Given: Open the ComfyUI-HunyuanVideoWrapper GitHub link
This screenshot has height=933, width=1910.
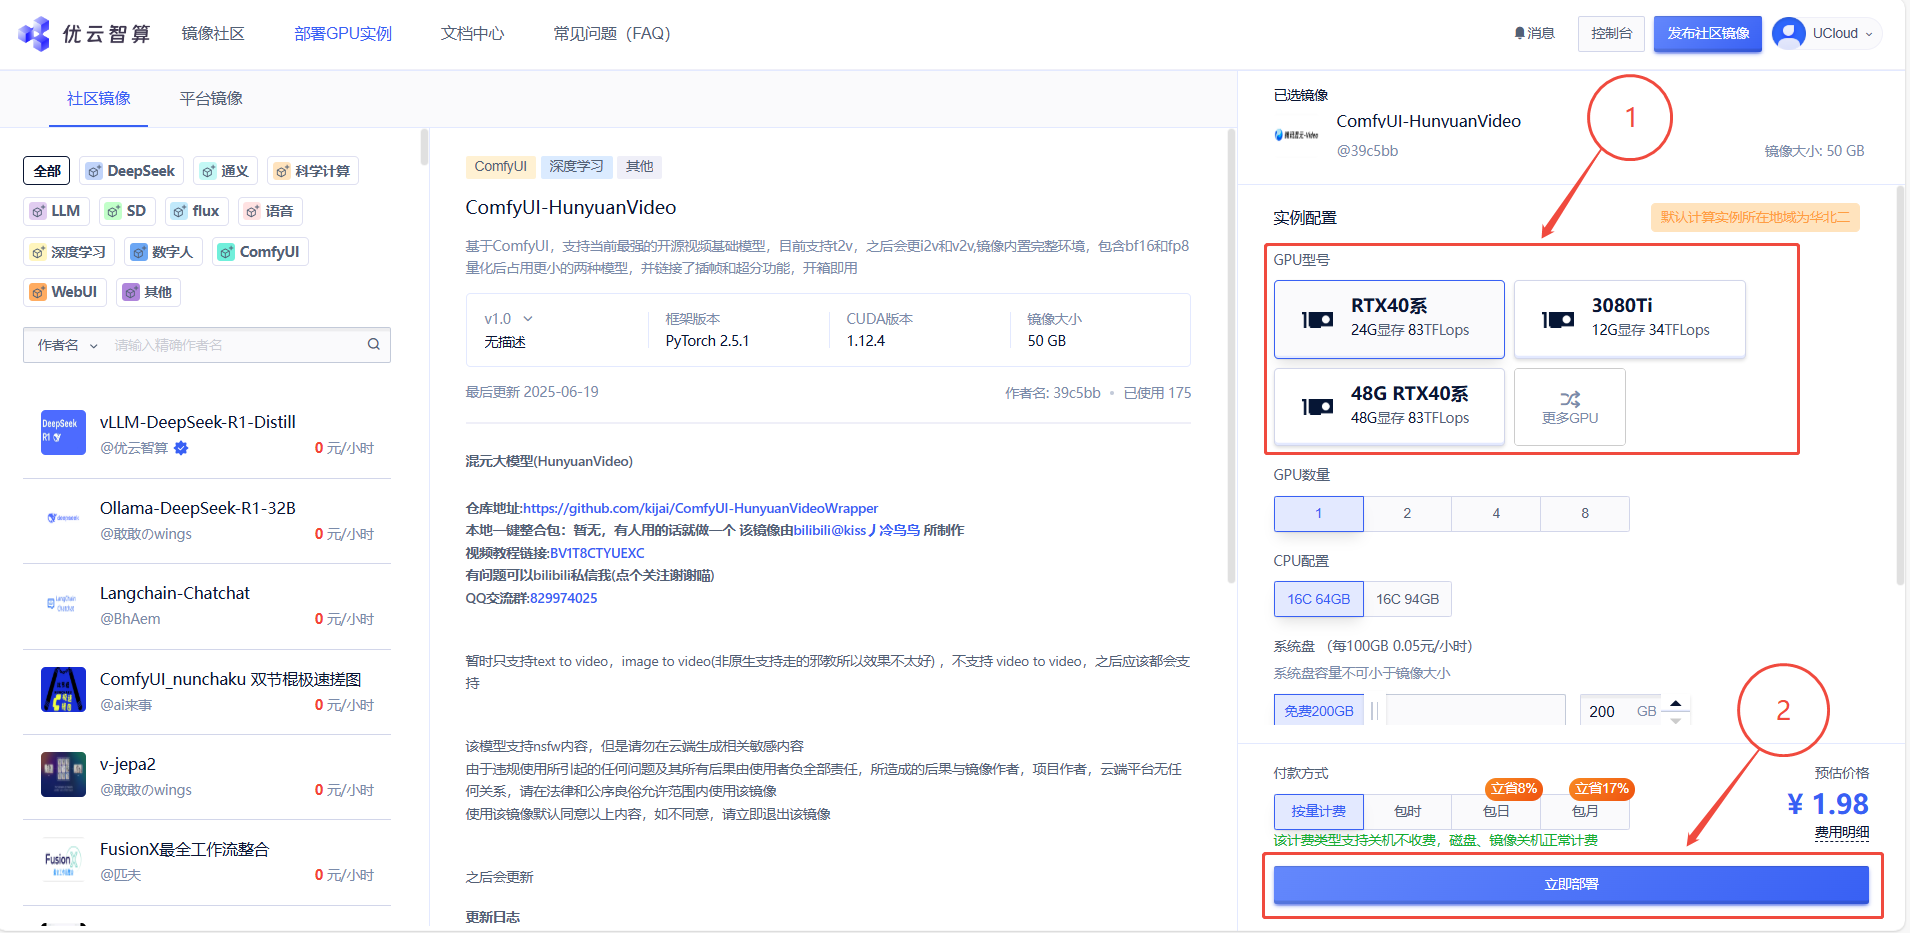Looking at the screenshot, I should coord(700,508).
